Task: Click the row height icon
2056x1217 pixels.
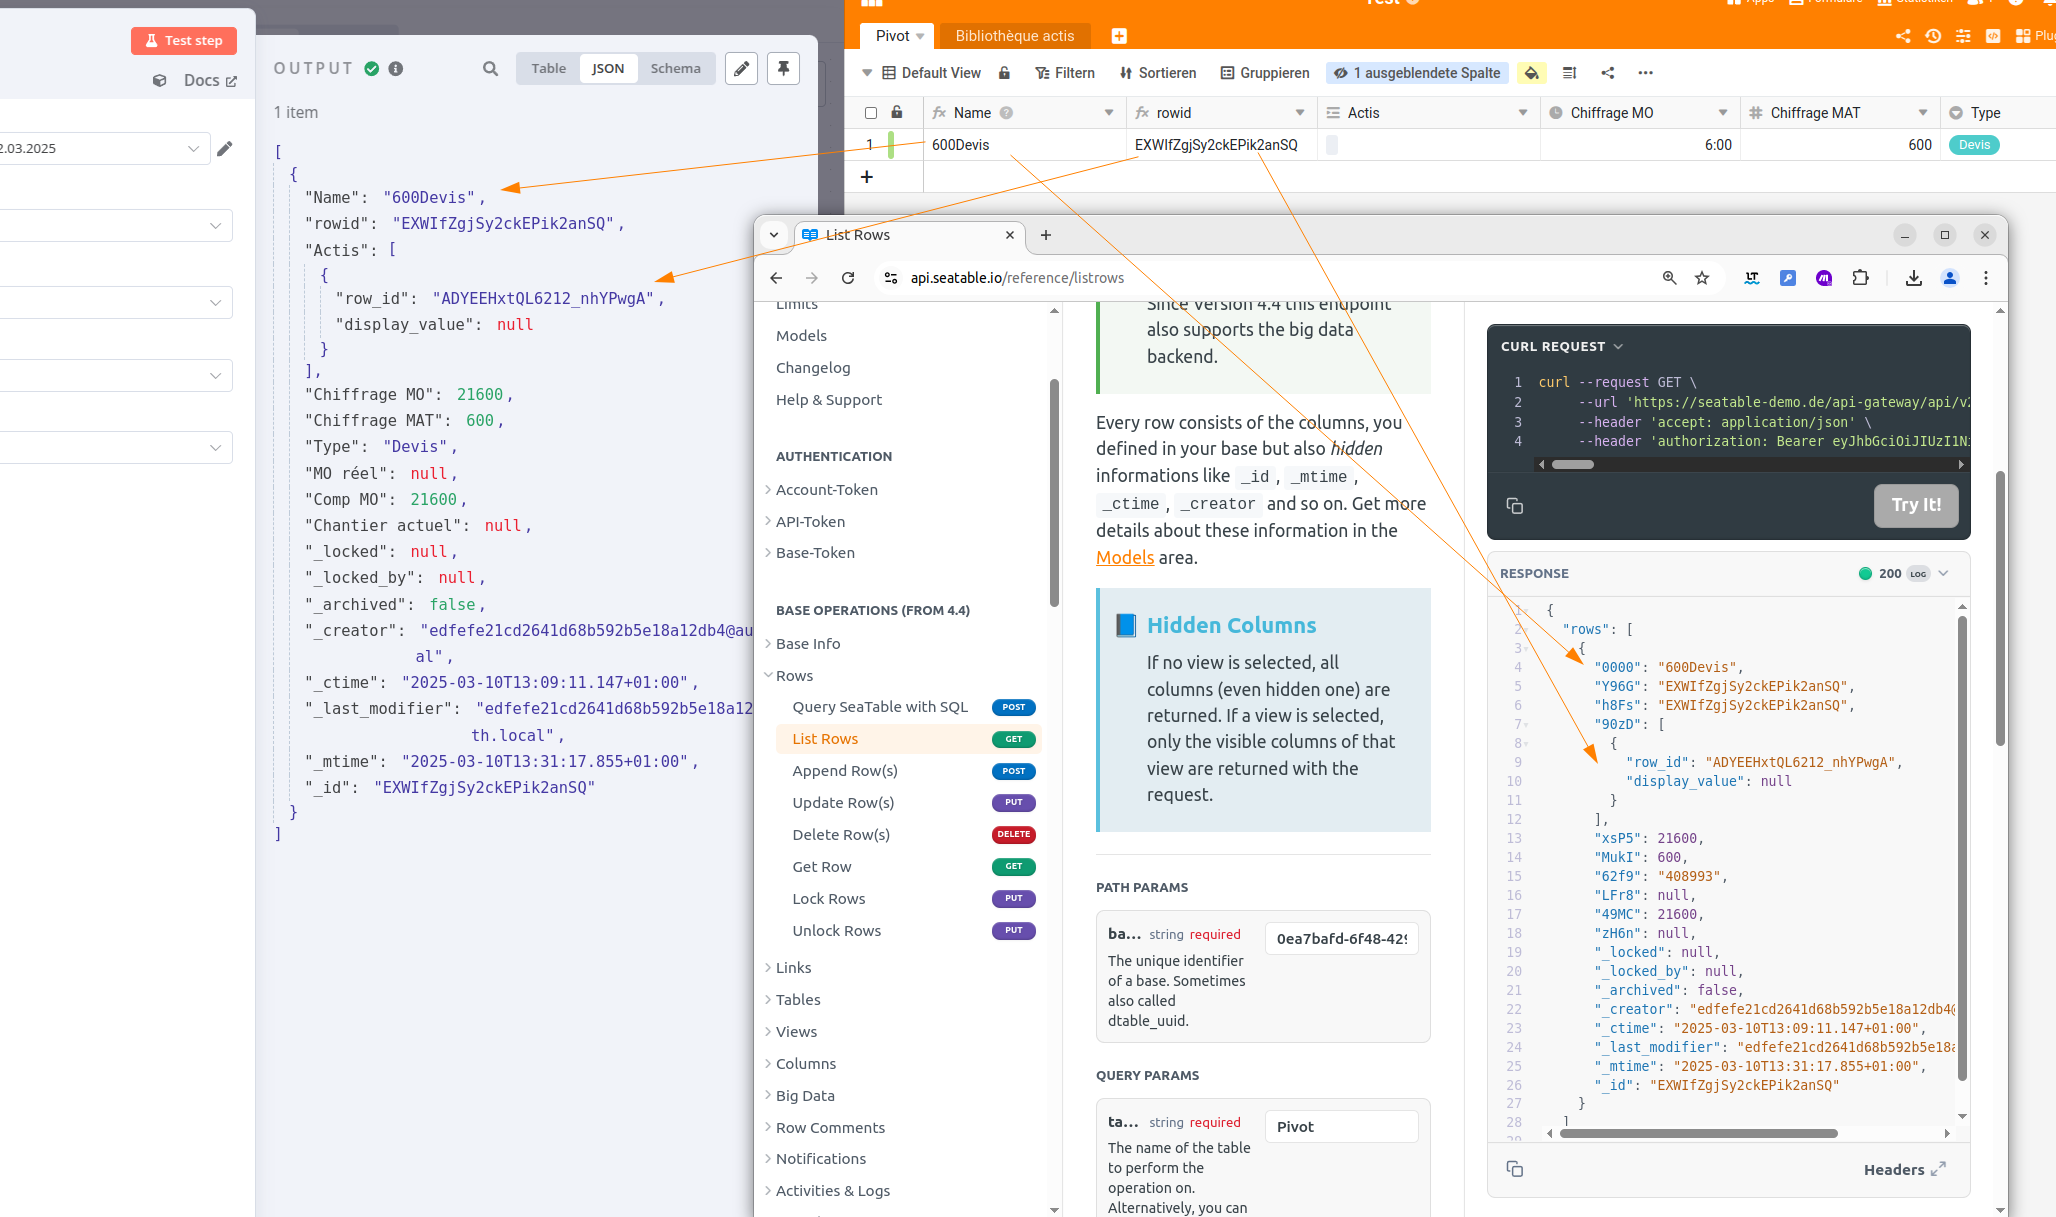Action: pyautogui.click(x=1569, y=73)
